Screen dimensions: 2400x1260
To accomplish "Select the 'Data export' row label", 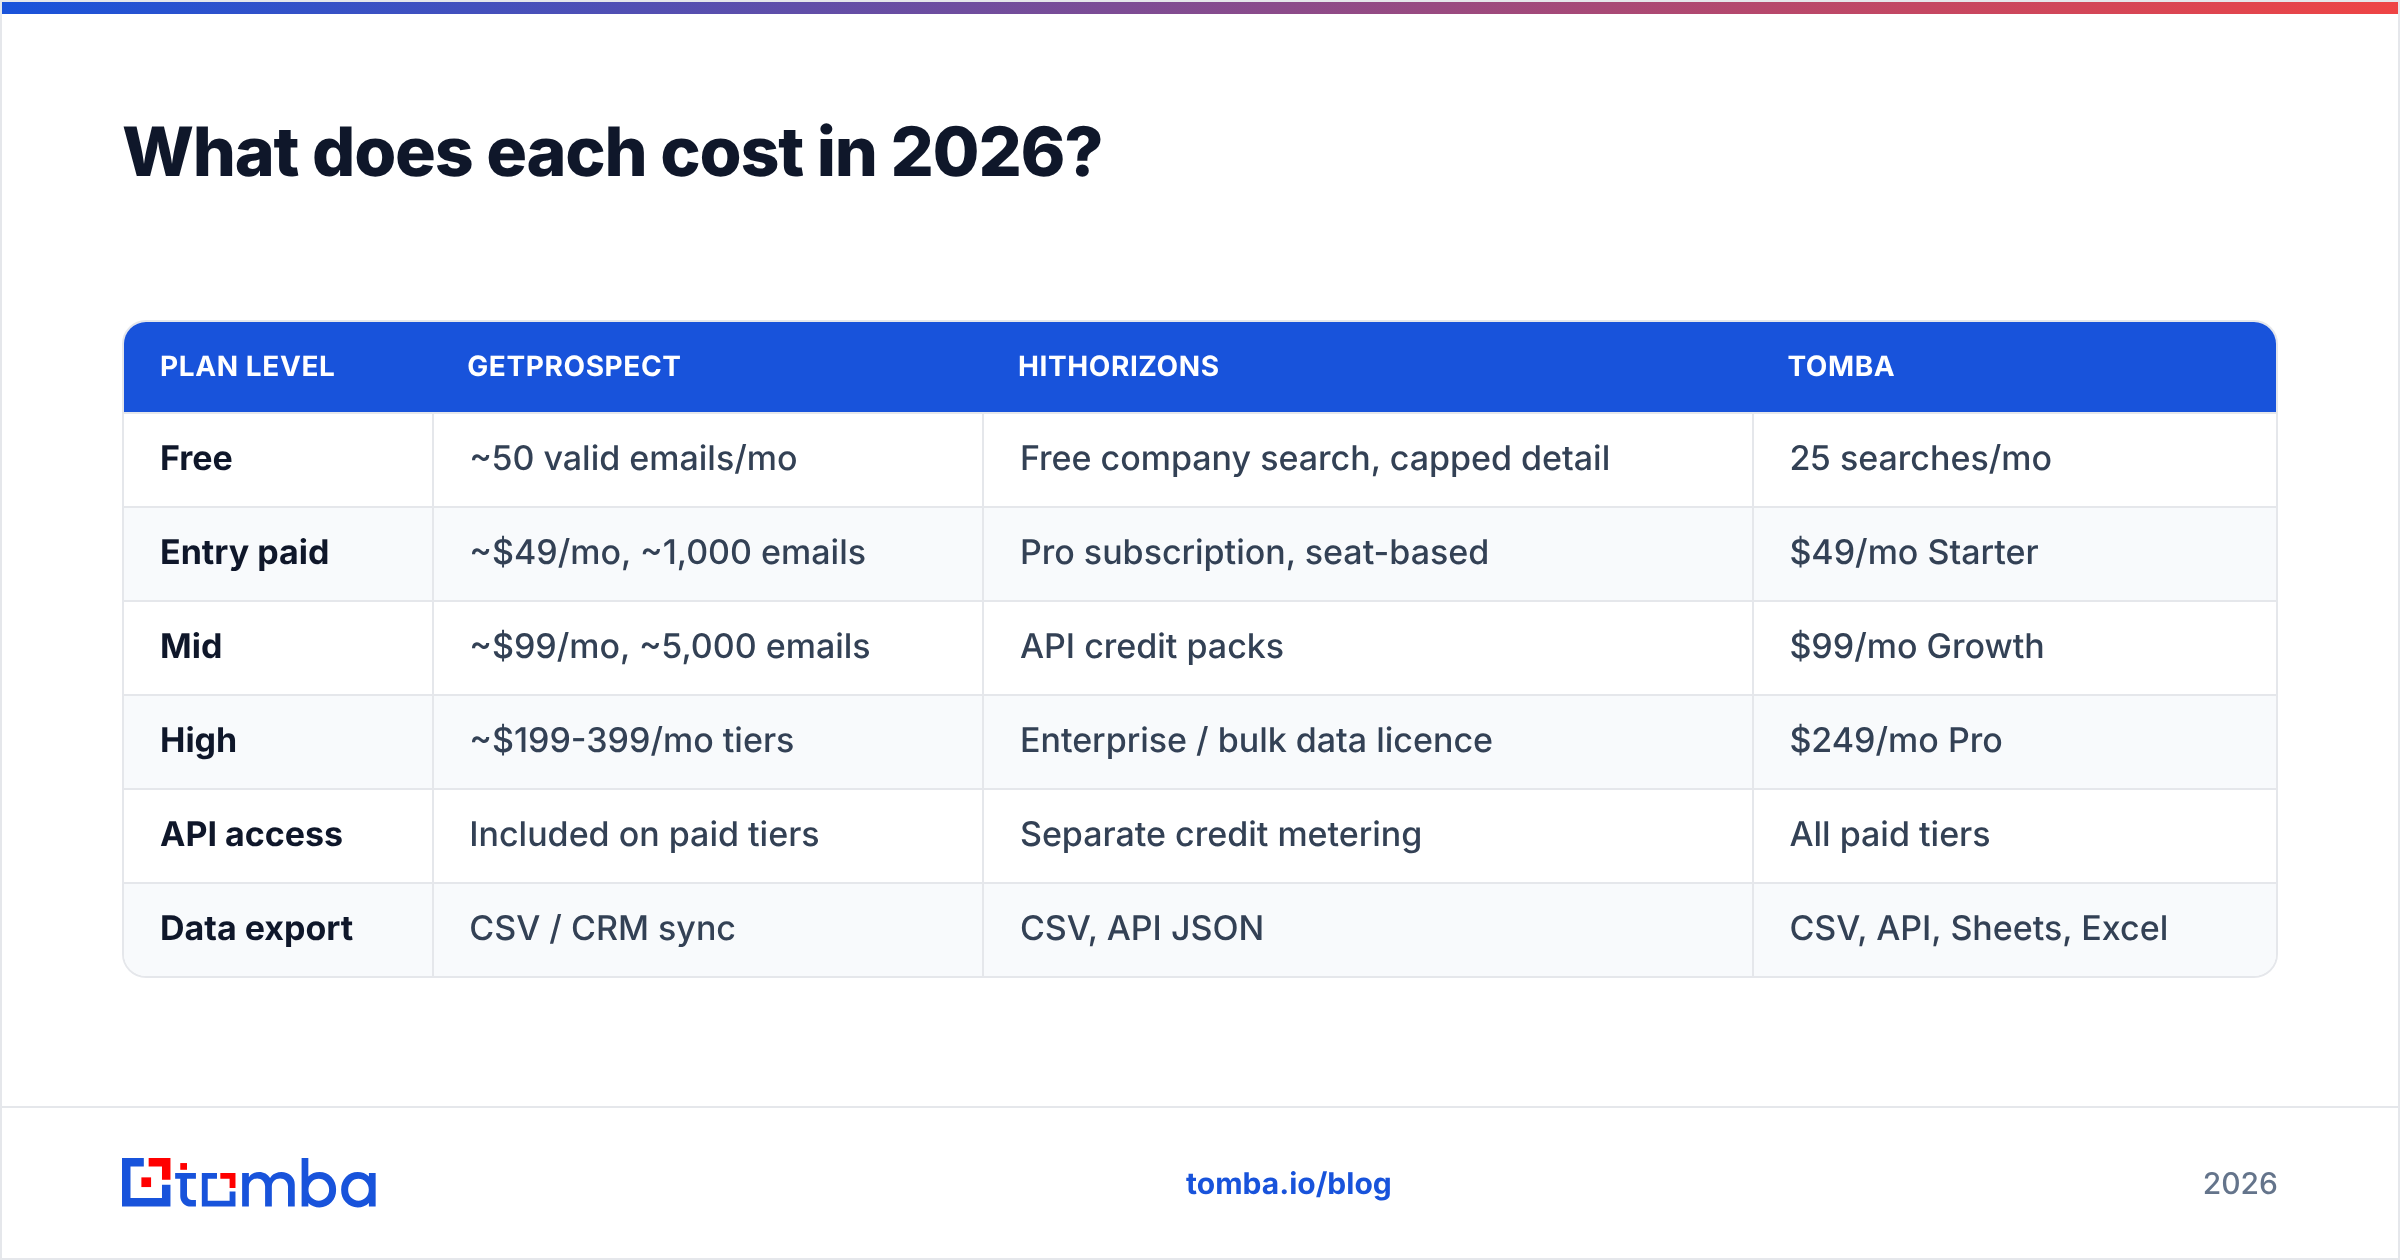I will (256, 929).
